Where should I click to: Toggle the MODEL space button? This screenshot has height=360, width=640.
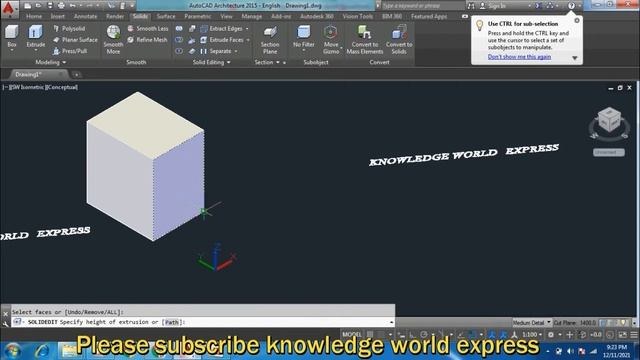(352, 335)
